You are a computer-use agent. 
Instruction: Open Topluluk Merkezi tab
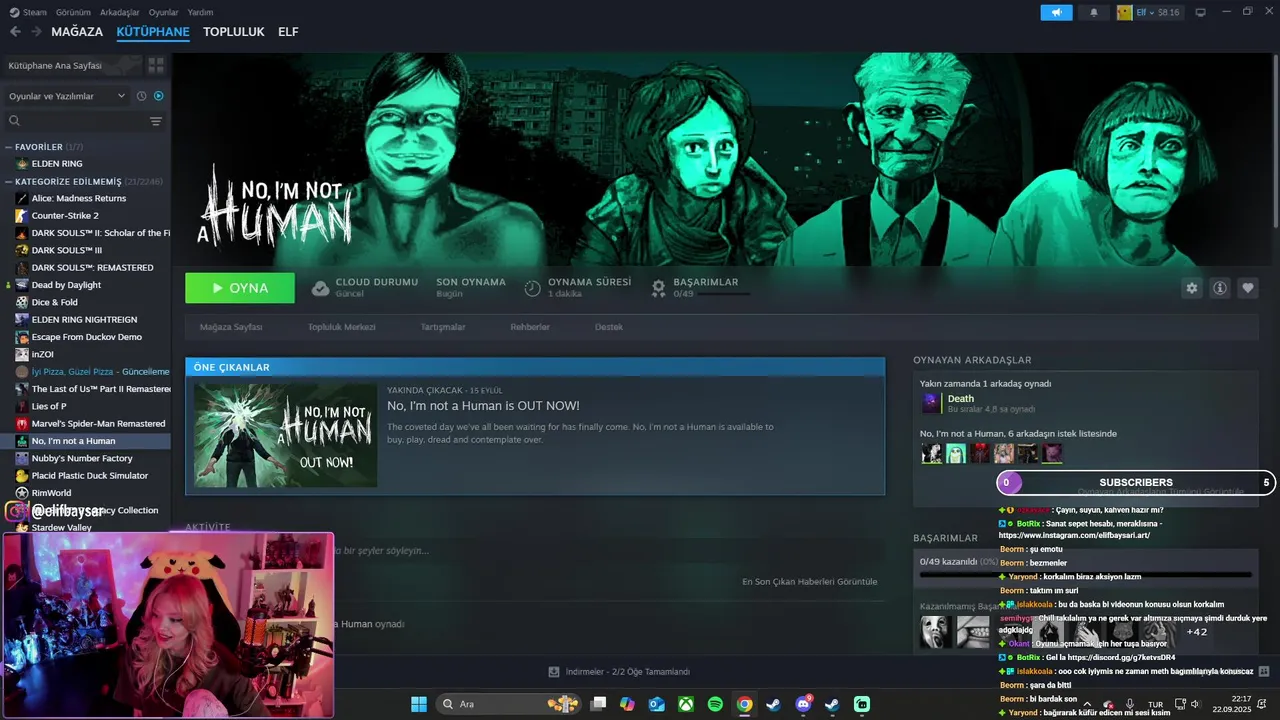click(x=341, y=327)
